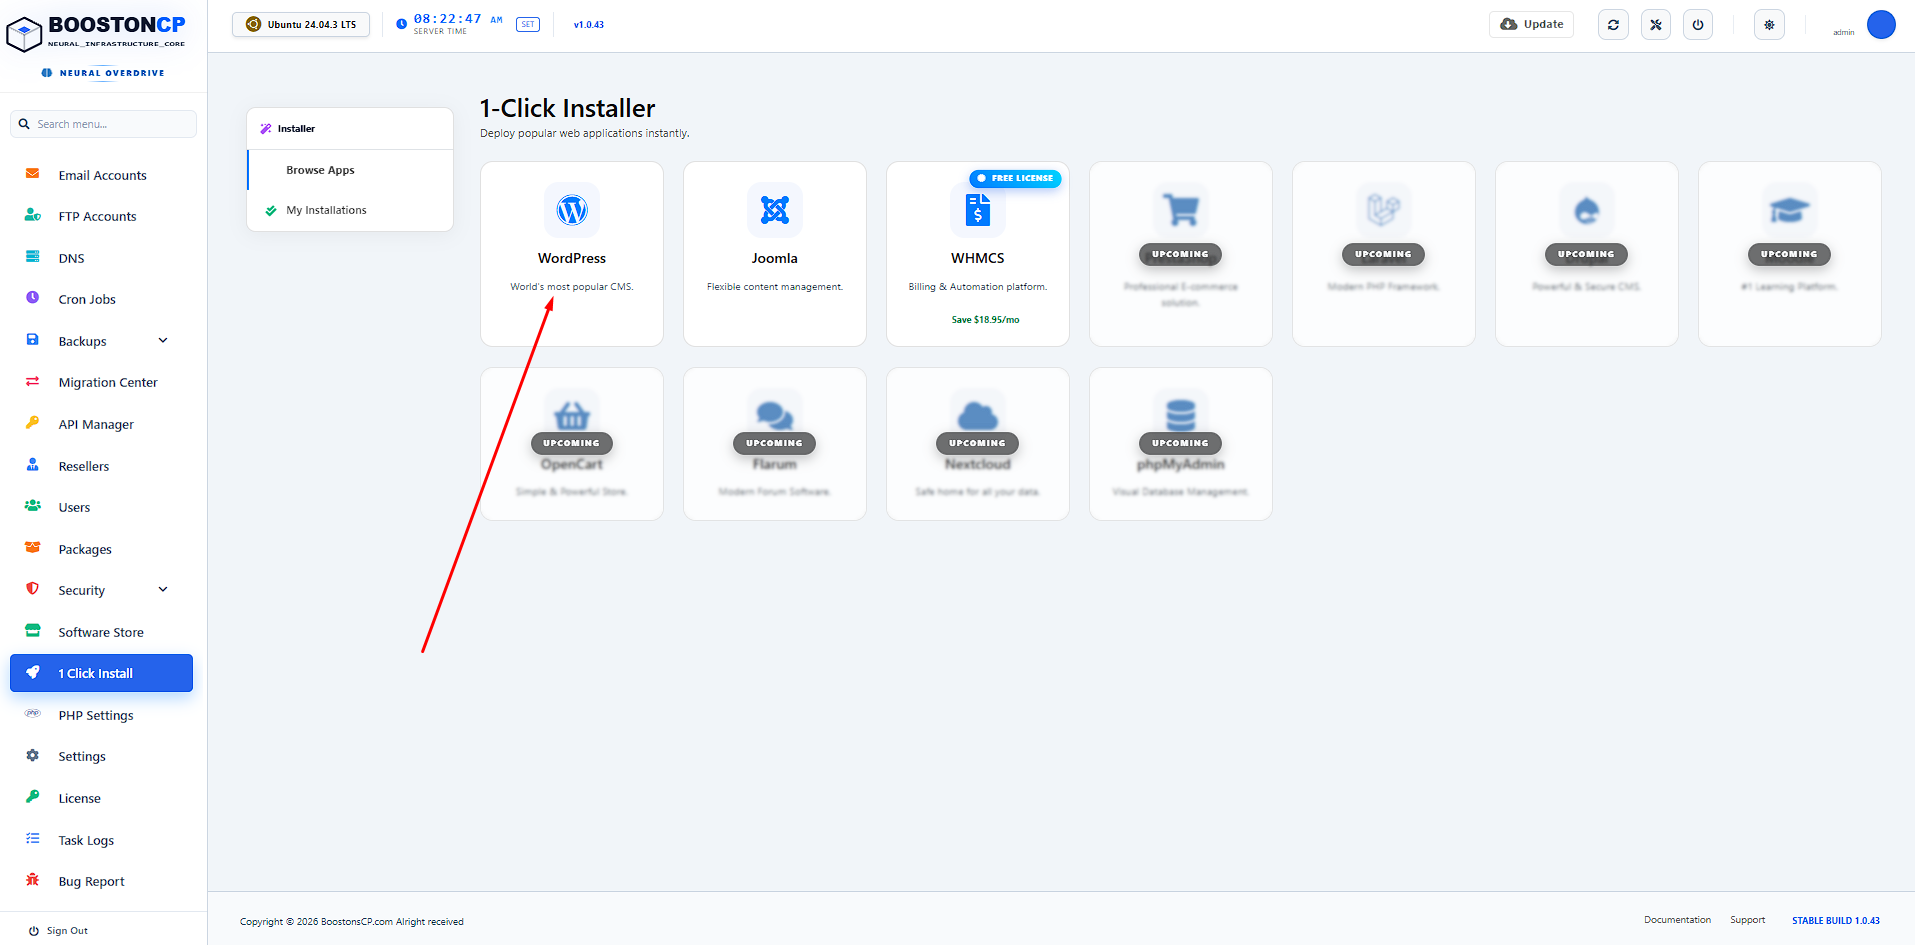This screenshot has height=945, width=1915.
Task: Click the Installer panel header
Action: coord(350,129)
